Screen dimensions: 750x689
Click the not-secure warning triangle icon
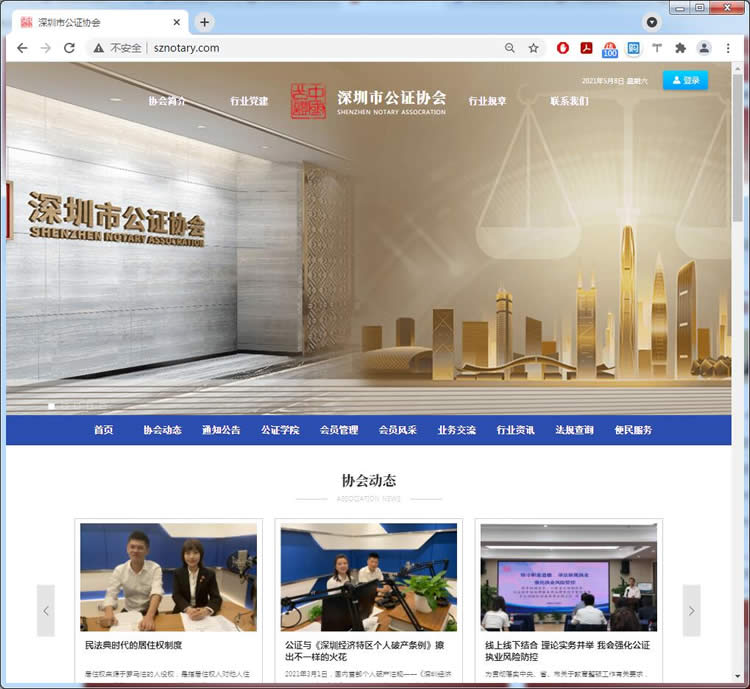pos(99,48)
